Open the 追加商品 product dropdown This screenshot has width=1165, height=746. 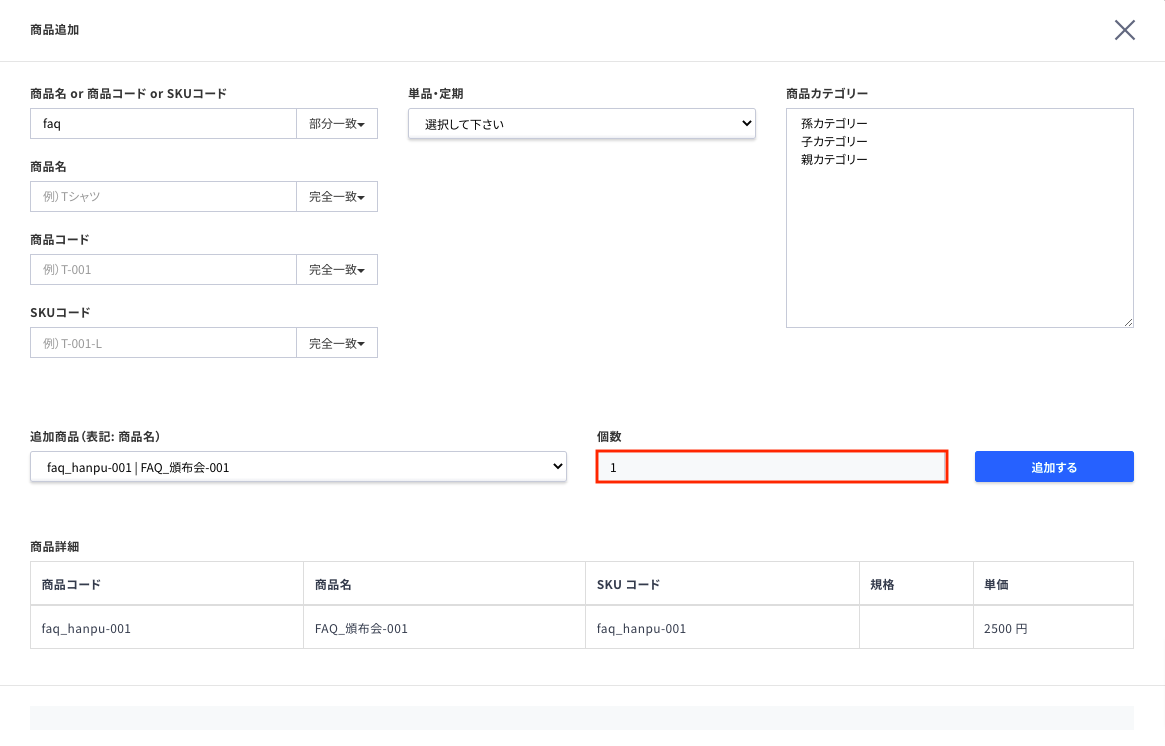pos(298,467)
